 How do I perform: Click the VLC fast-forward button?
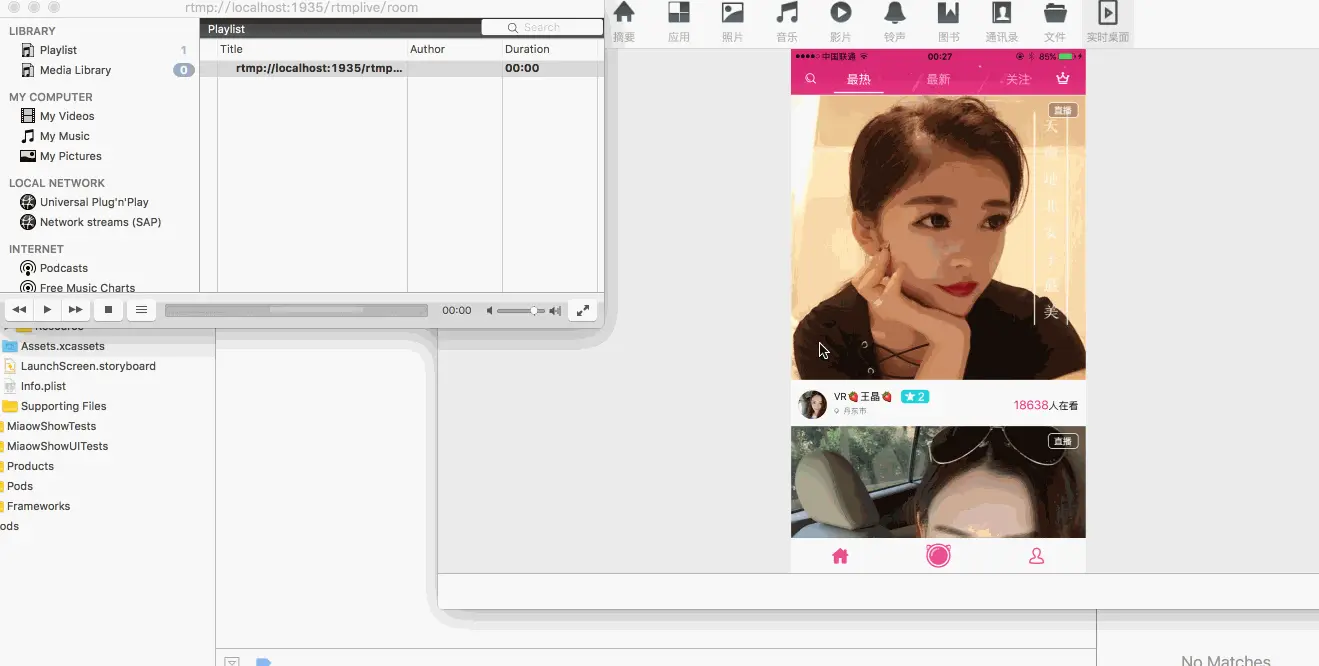75,310
